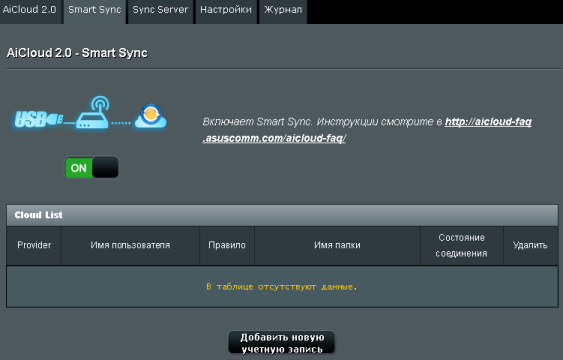The width and height of the screenshot is (563, 360).
Task: Open the Настройки tab
Action: [226, 11]
